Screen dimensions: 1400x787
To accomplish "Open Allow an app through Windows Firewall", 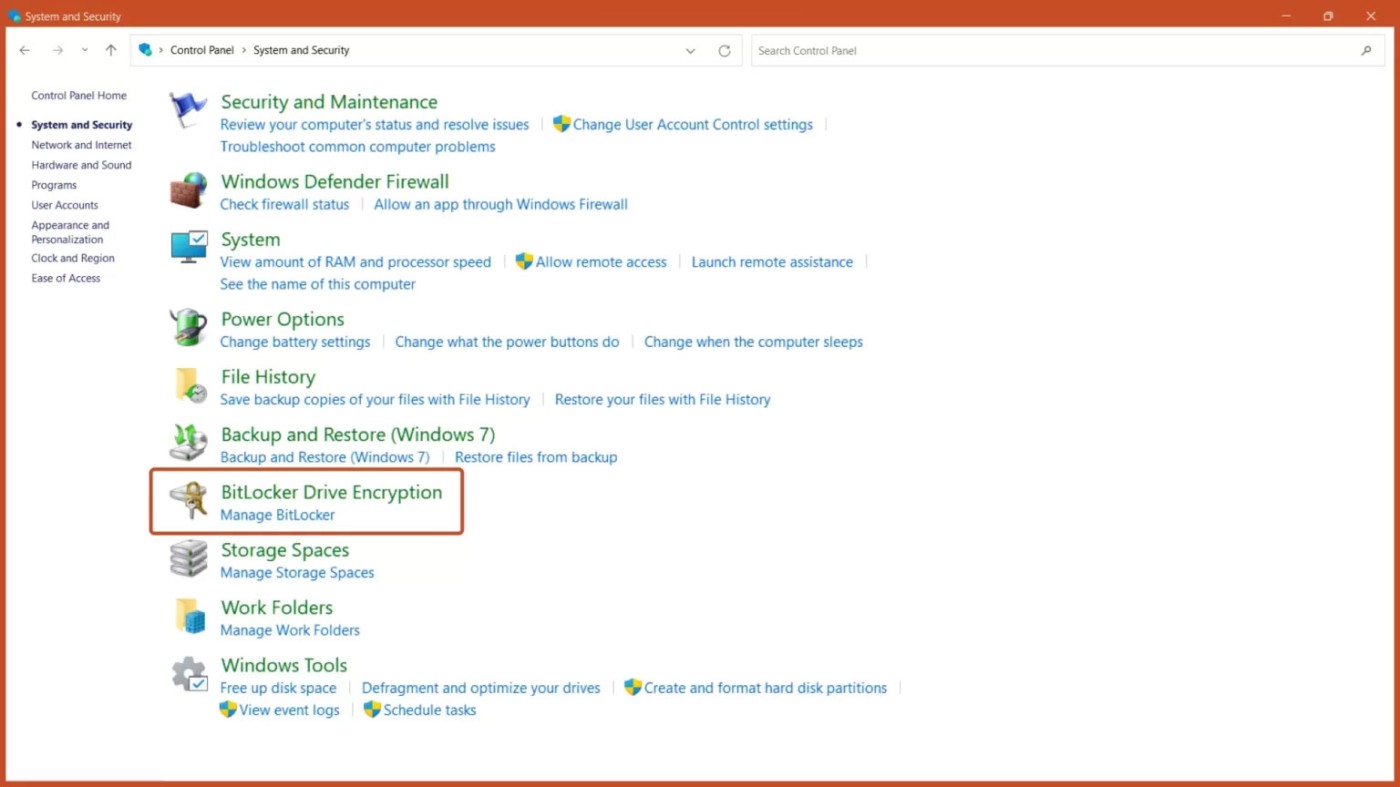I will (x=501, y=204).
